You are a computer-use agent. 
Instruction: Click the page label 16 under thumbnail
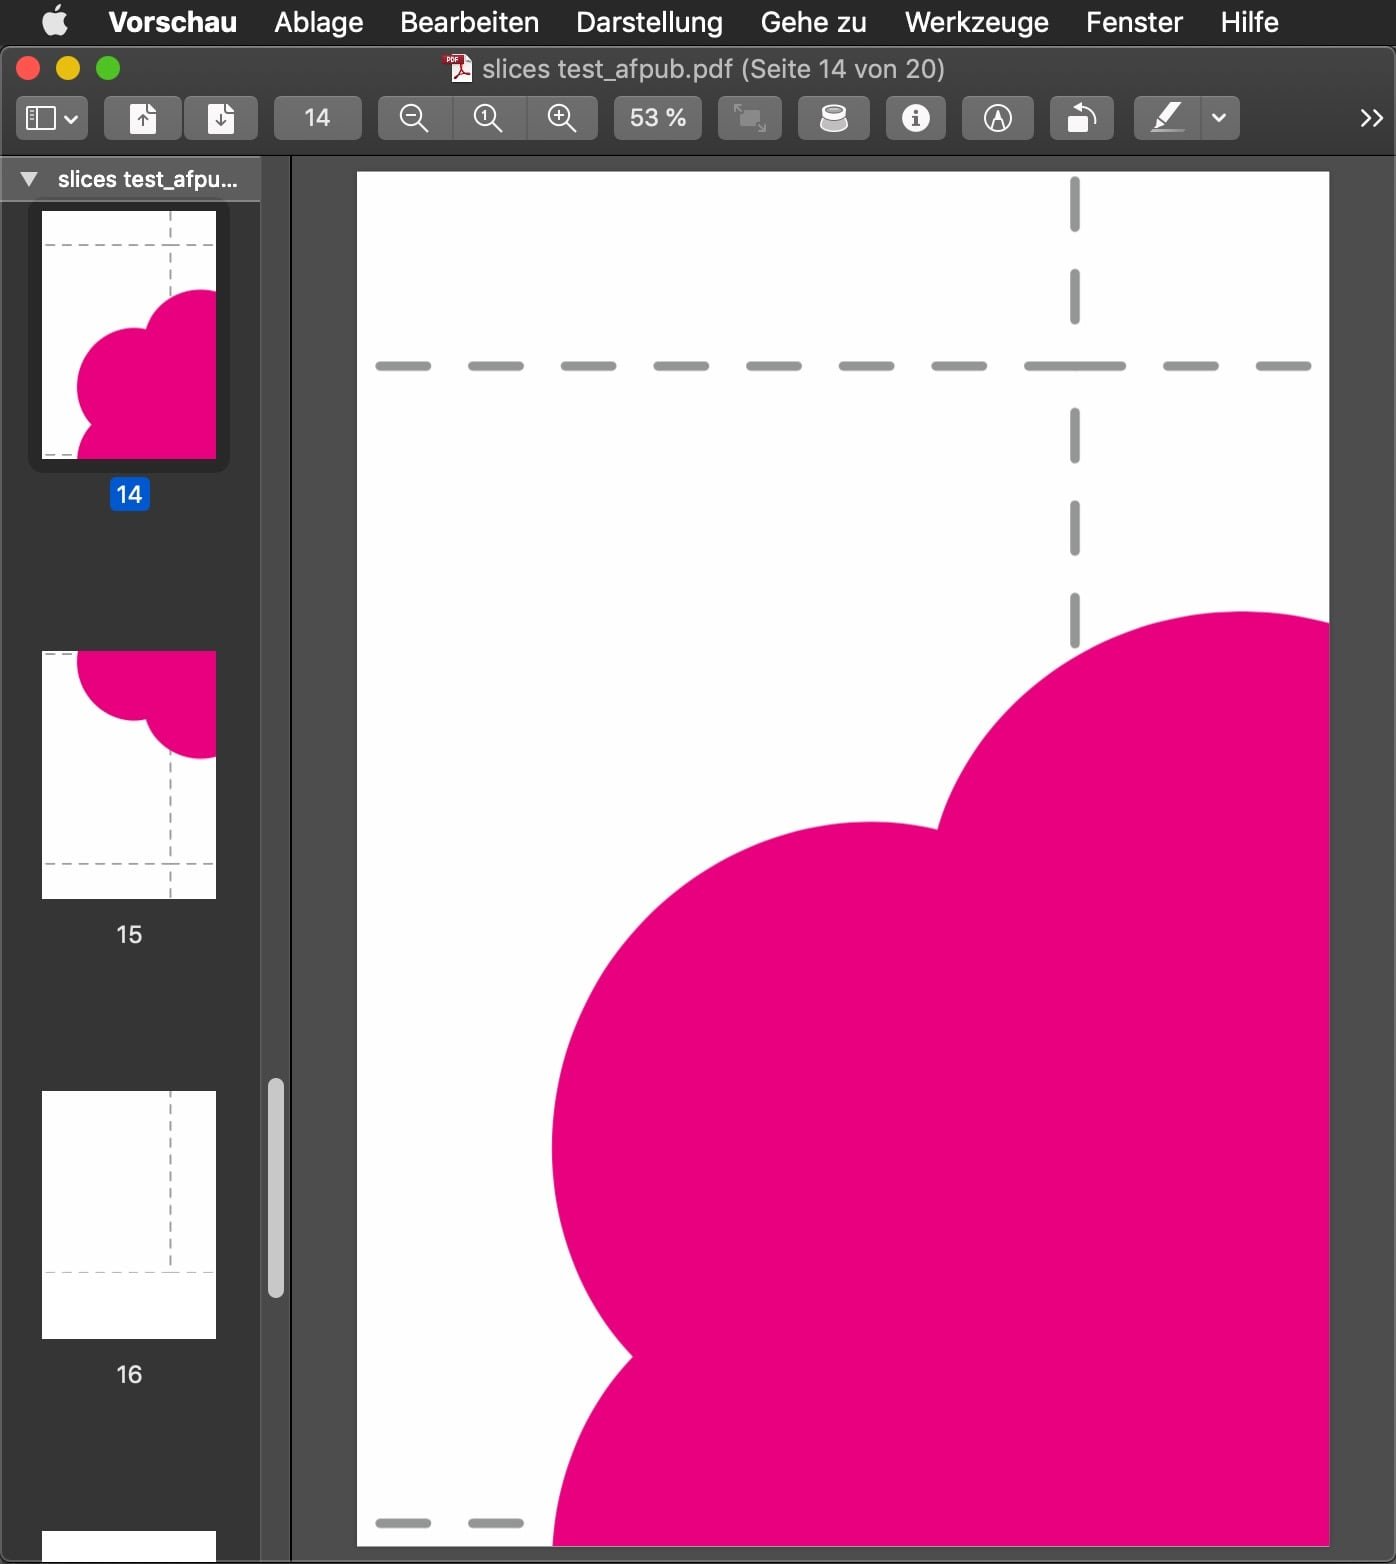pos(129,1374)
